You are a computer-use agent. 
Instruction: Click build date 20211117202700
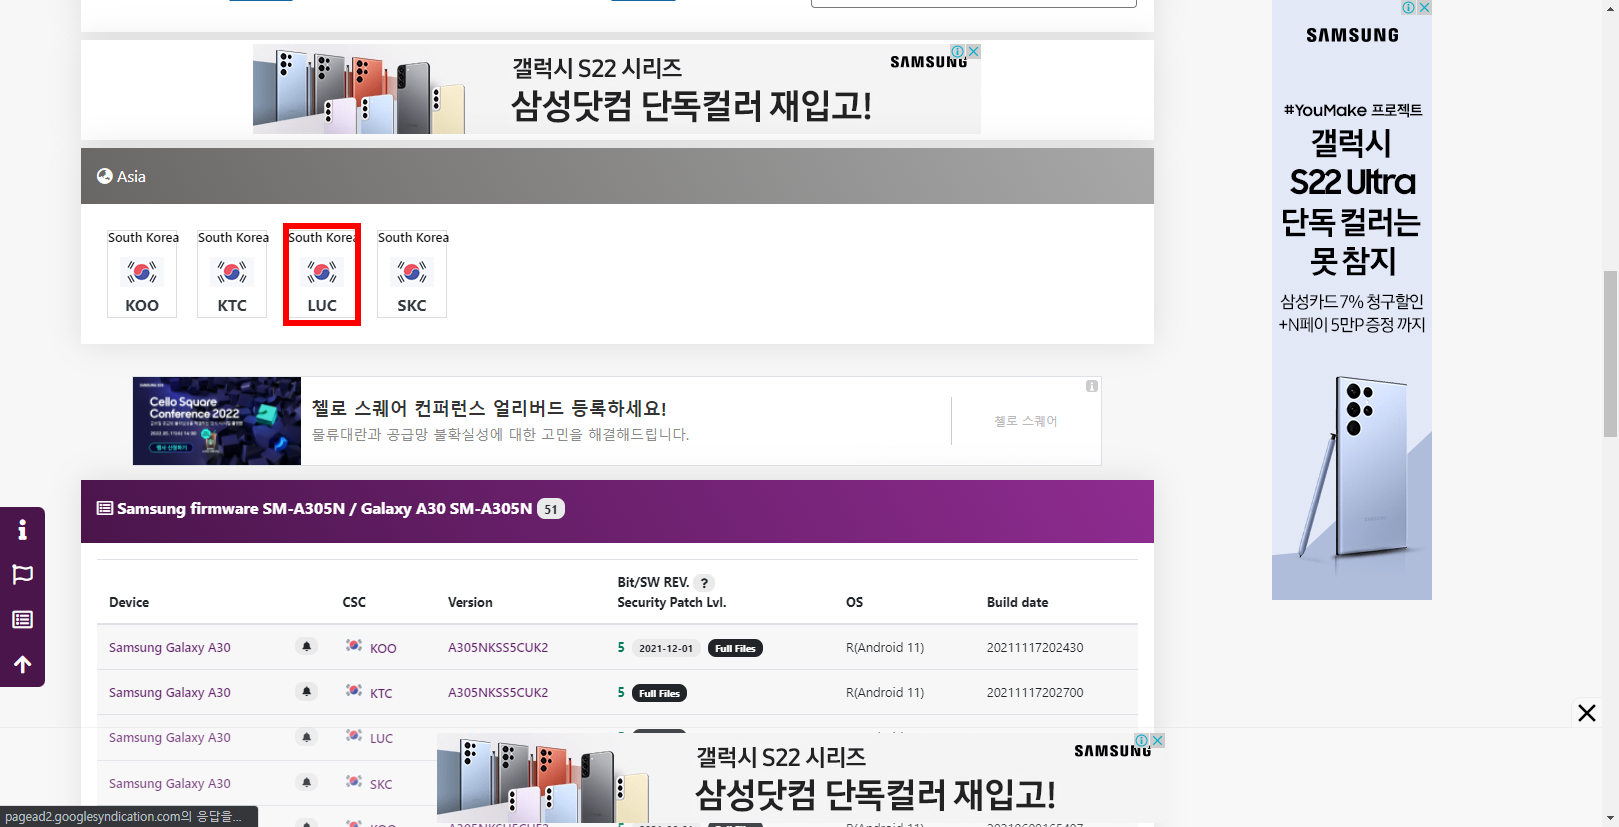[x=1035, y=692]
